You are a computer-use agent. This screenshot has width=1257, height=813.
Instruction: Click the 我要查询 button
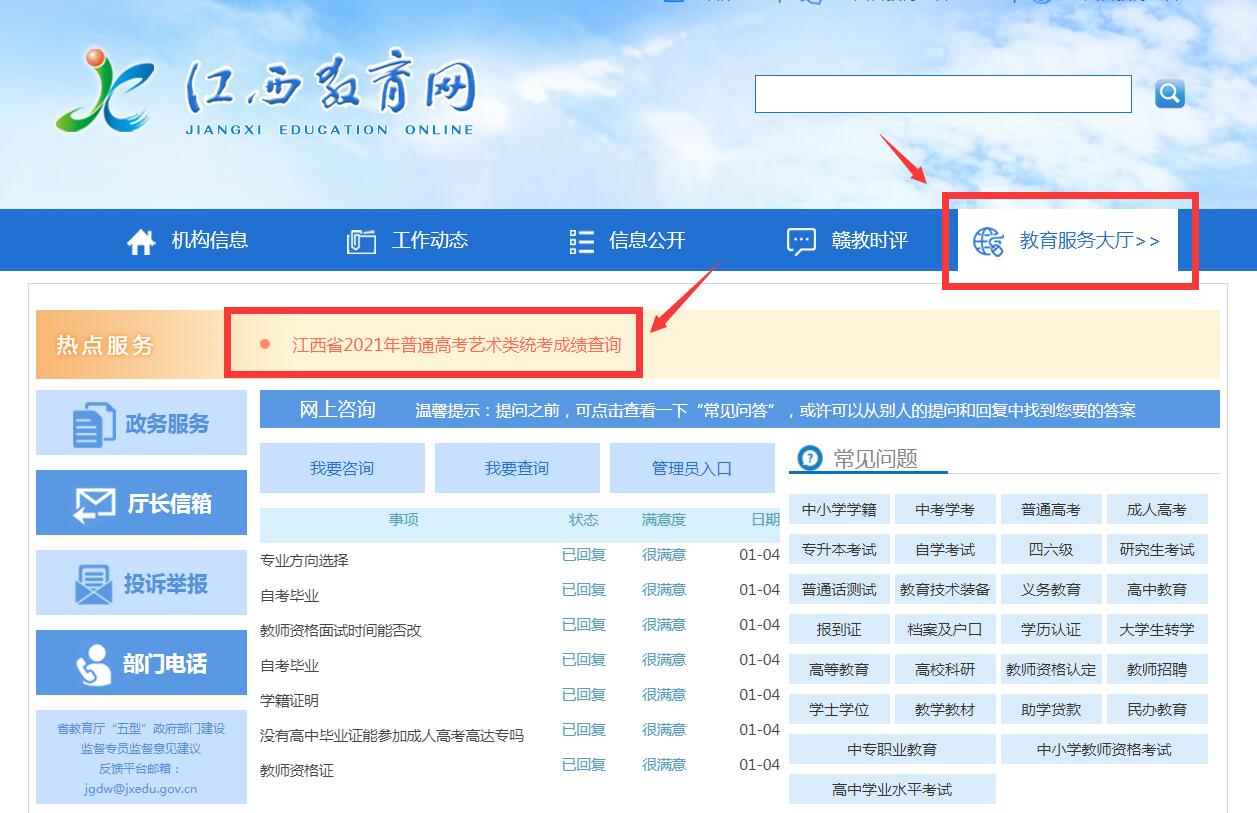click(517, 468)
